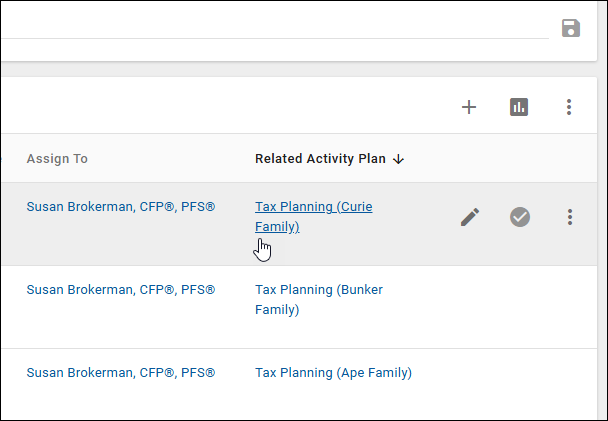Open Tax Planning (Ape Family) plan
The width and height of the screenshot is (608, 421).
pos(333,373)
